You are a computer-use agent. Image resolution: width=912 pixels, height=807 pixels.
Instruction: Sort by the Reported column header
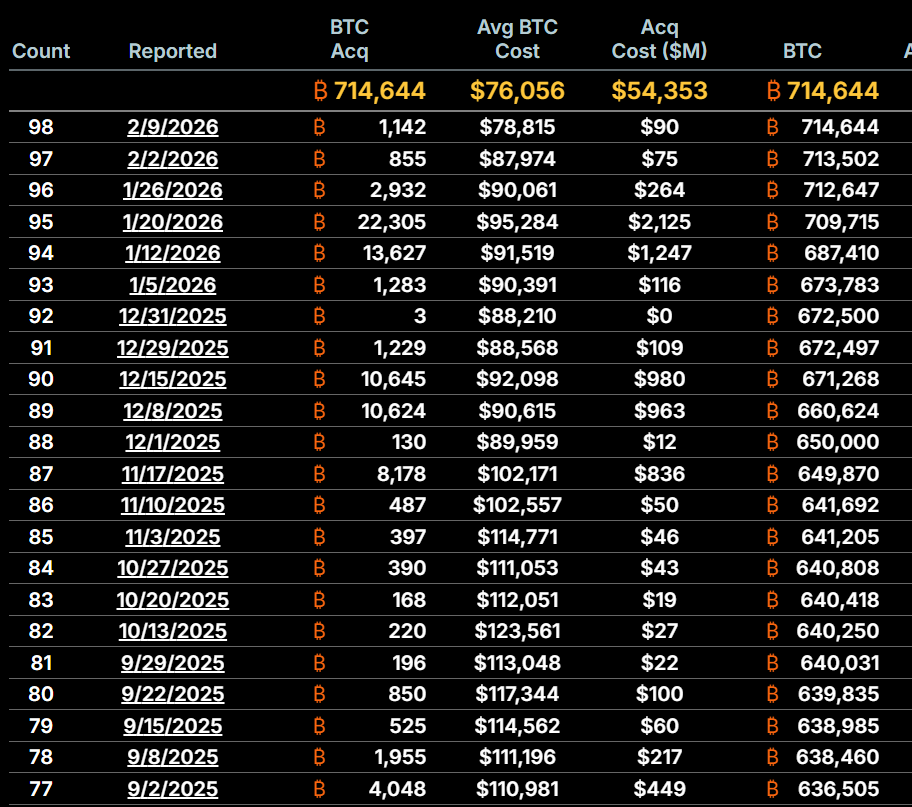[172, 51]
